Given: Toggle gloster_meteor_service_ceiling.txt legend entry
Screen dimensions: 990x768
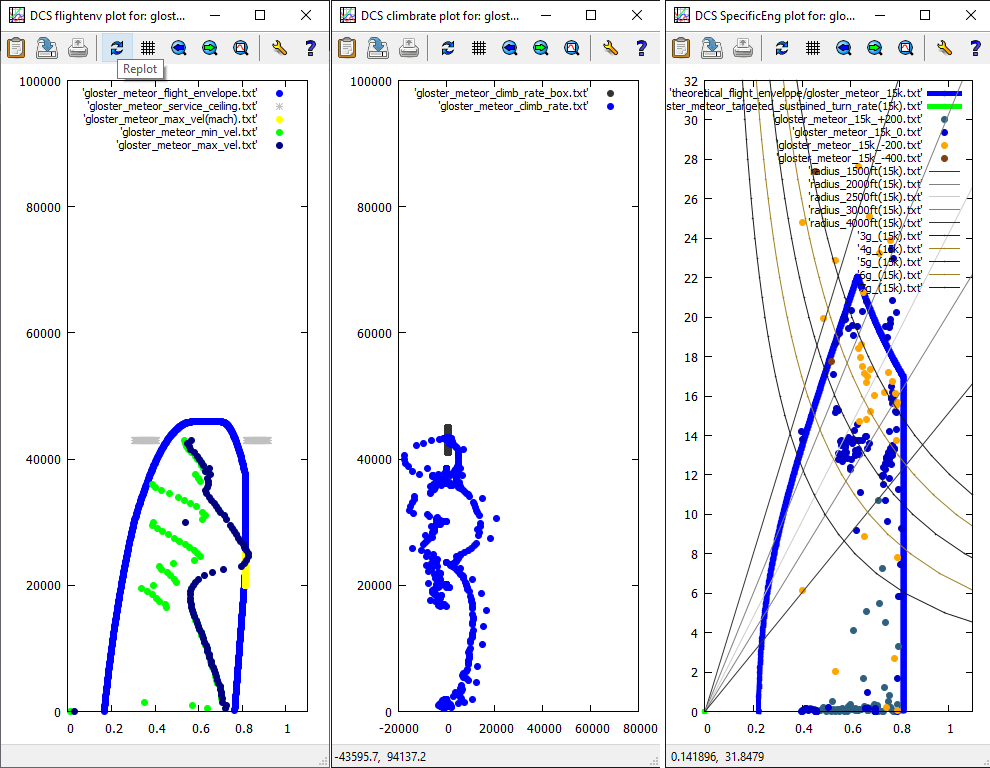Looking at the screenshot, I should pos(172,106).
